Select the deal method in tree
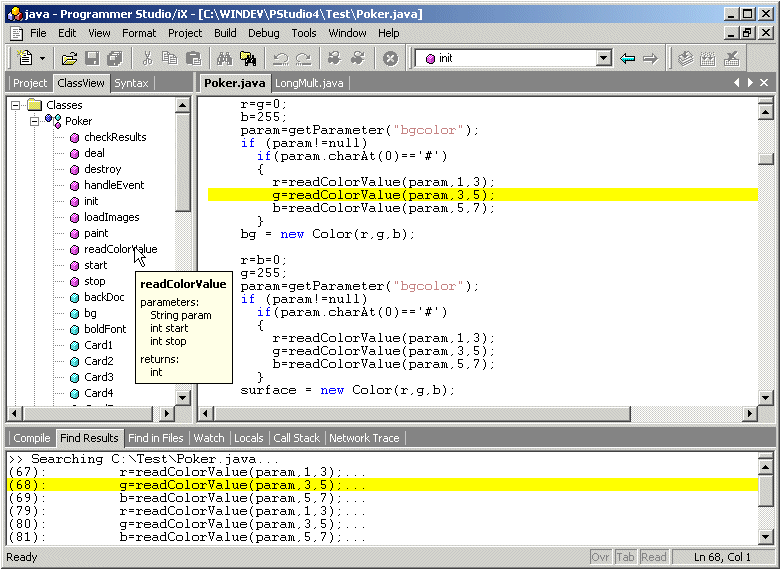This screenshot has width=780, height=569. click(95, 153)
